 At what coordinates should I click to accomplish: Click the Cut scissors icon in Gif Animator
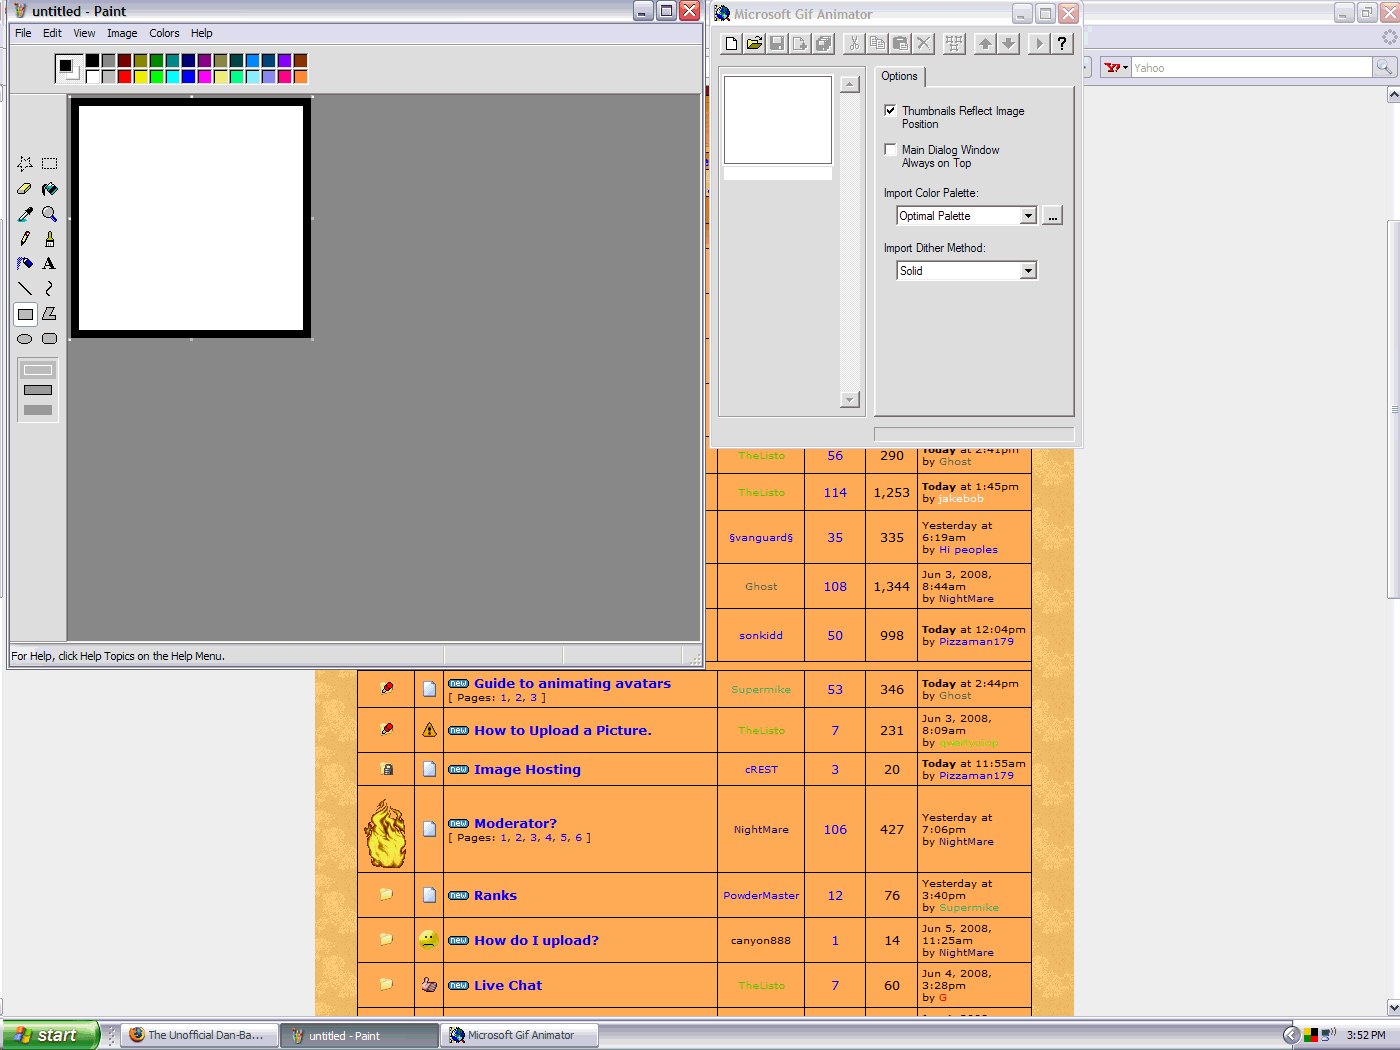coord(854,43)
